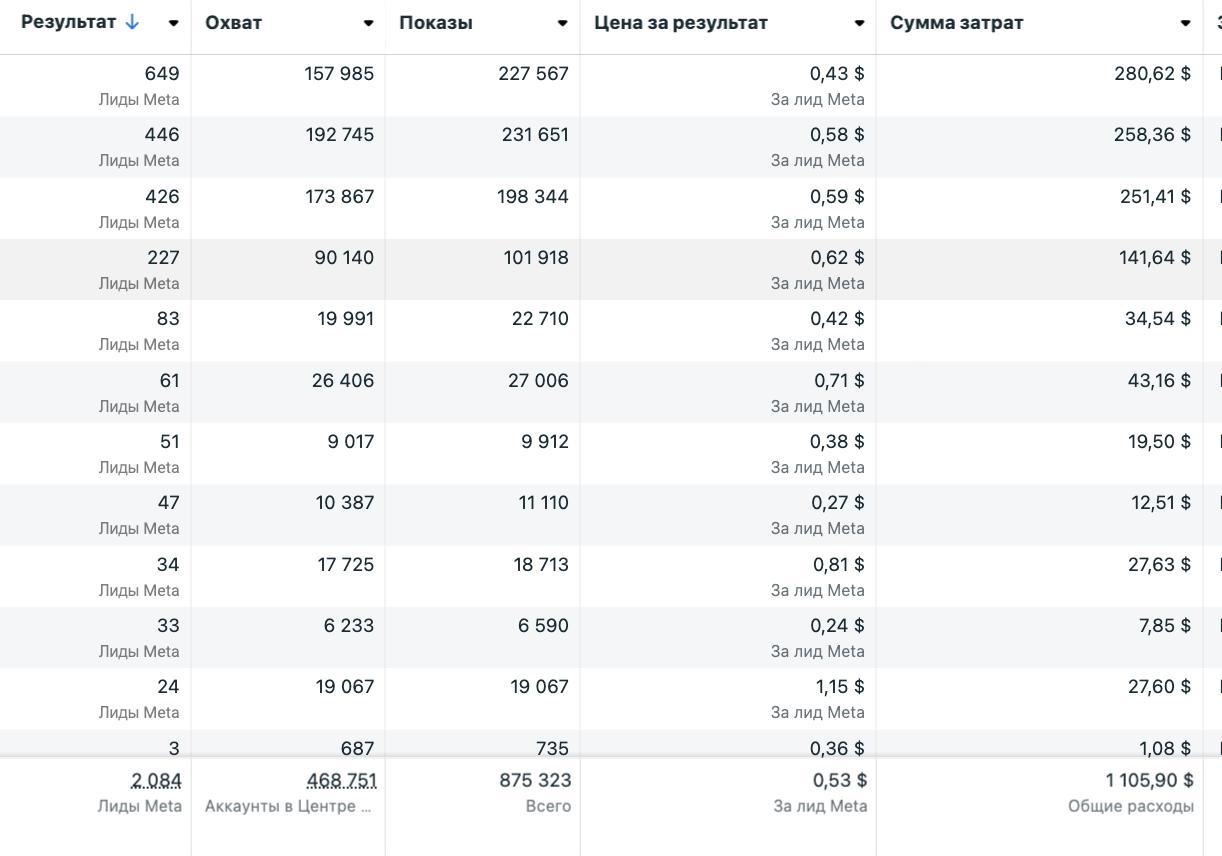This screenshot has height=856, width=1222.
Task: Click the Цена за результат header text
Action: [681, 23]
